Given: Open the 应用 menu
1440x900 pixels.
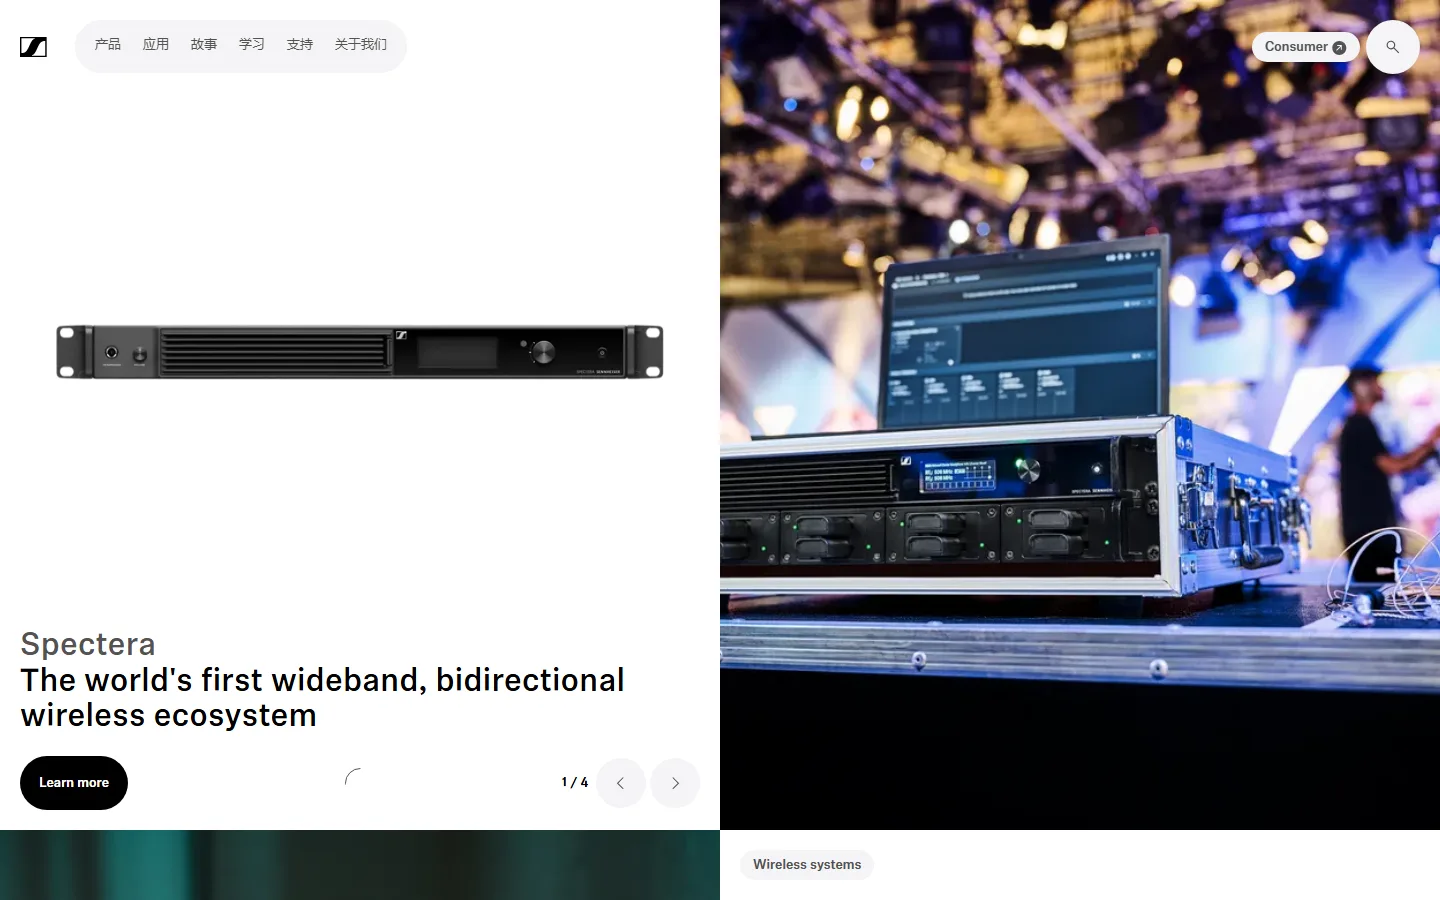Looking at the screenshot, I should click(x=156, y=45).
